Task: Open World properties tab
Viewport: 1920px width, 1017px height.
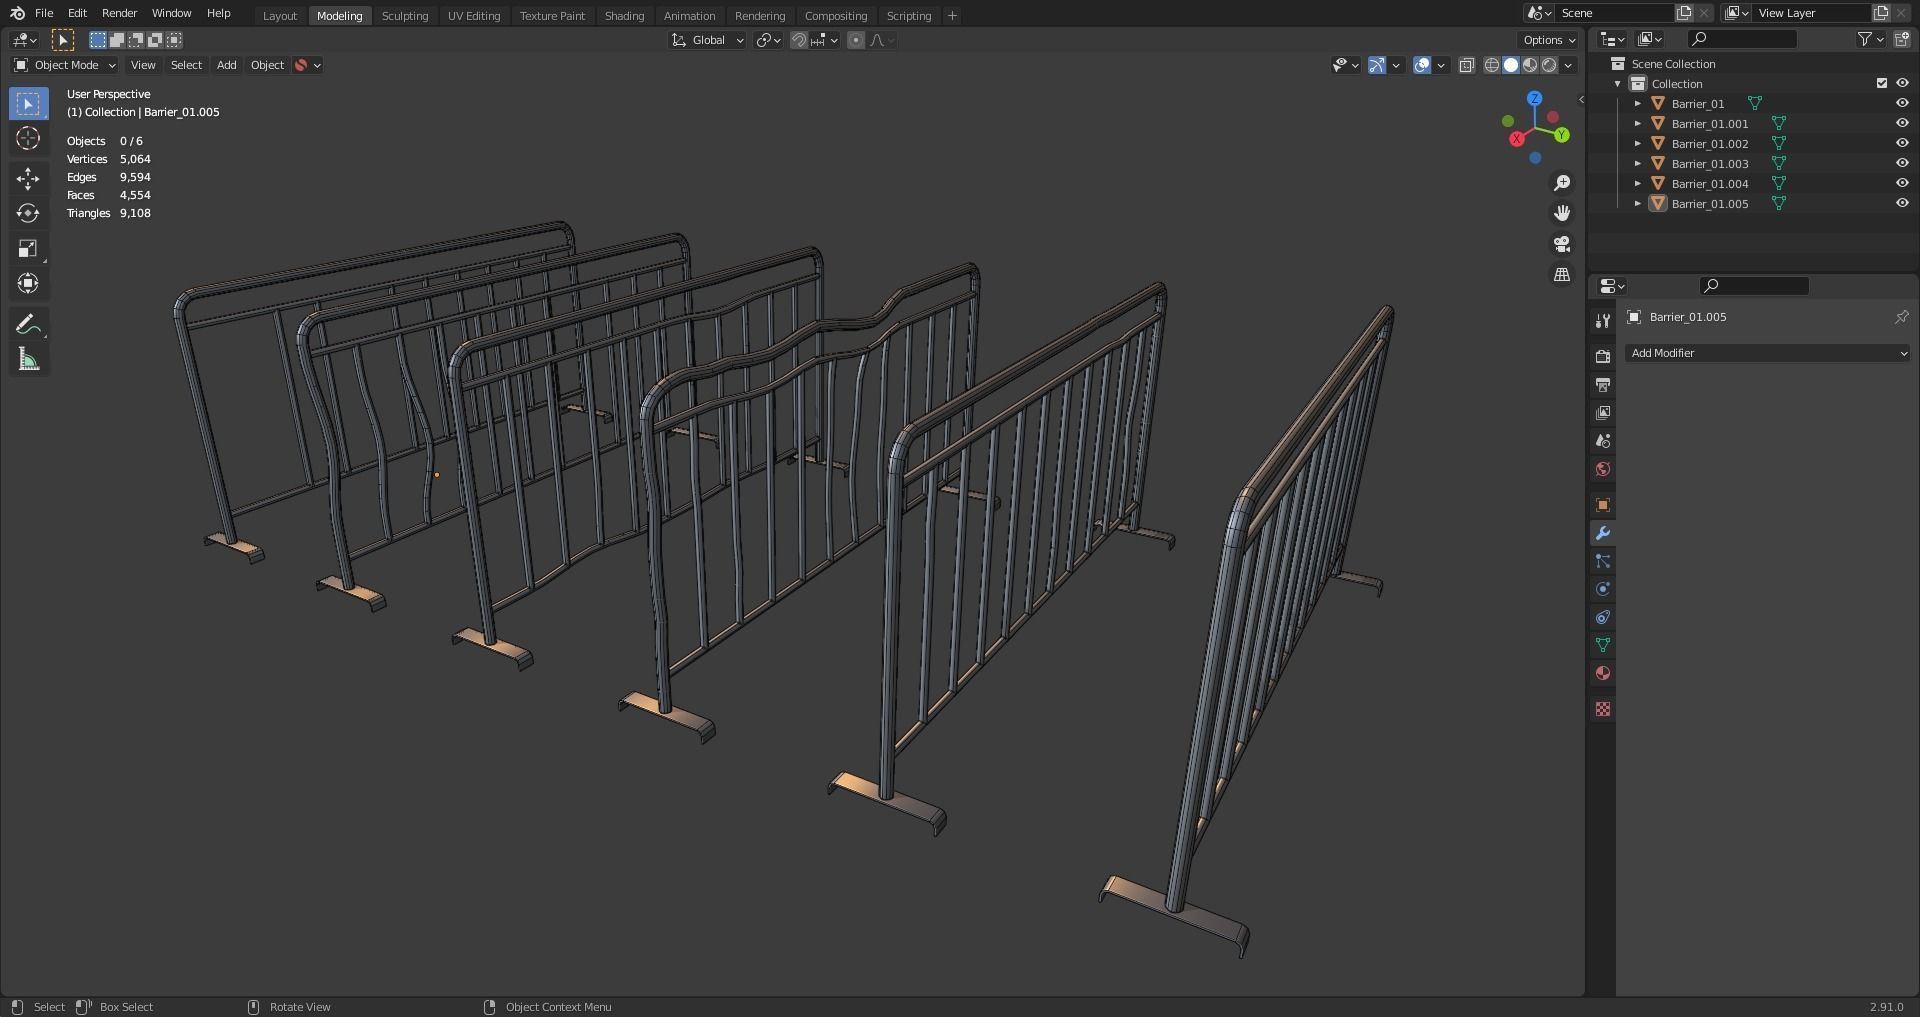Action: tap(1603, 469)
